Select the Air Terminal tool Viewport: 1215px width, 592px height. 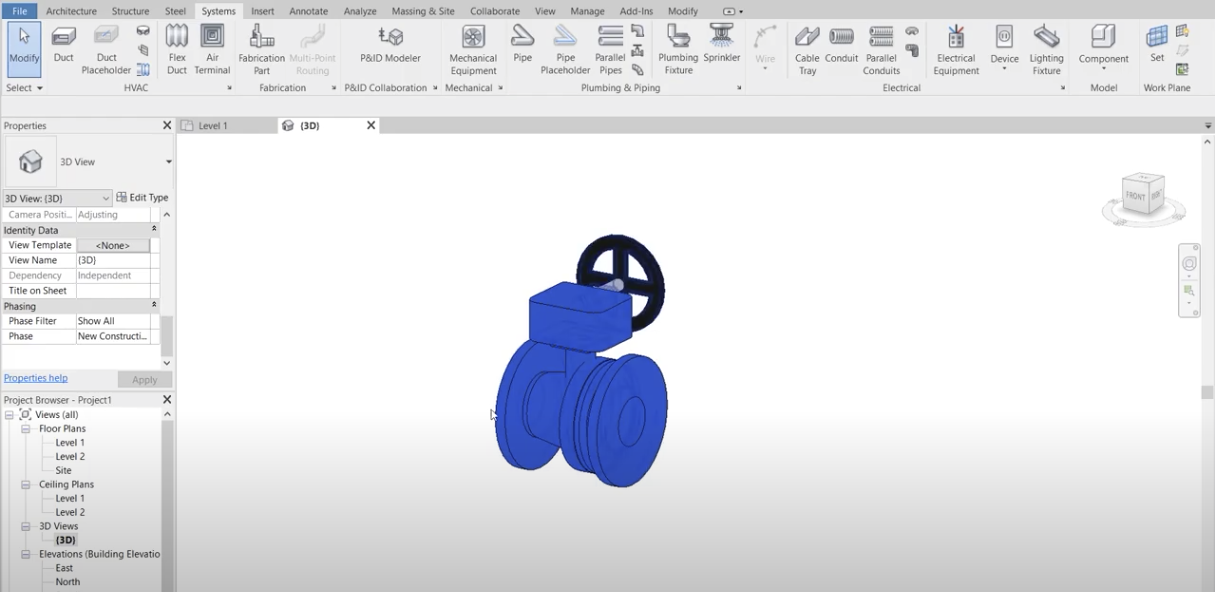point(212,48)
